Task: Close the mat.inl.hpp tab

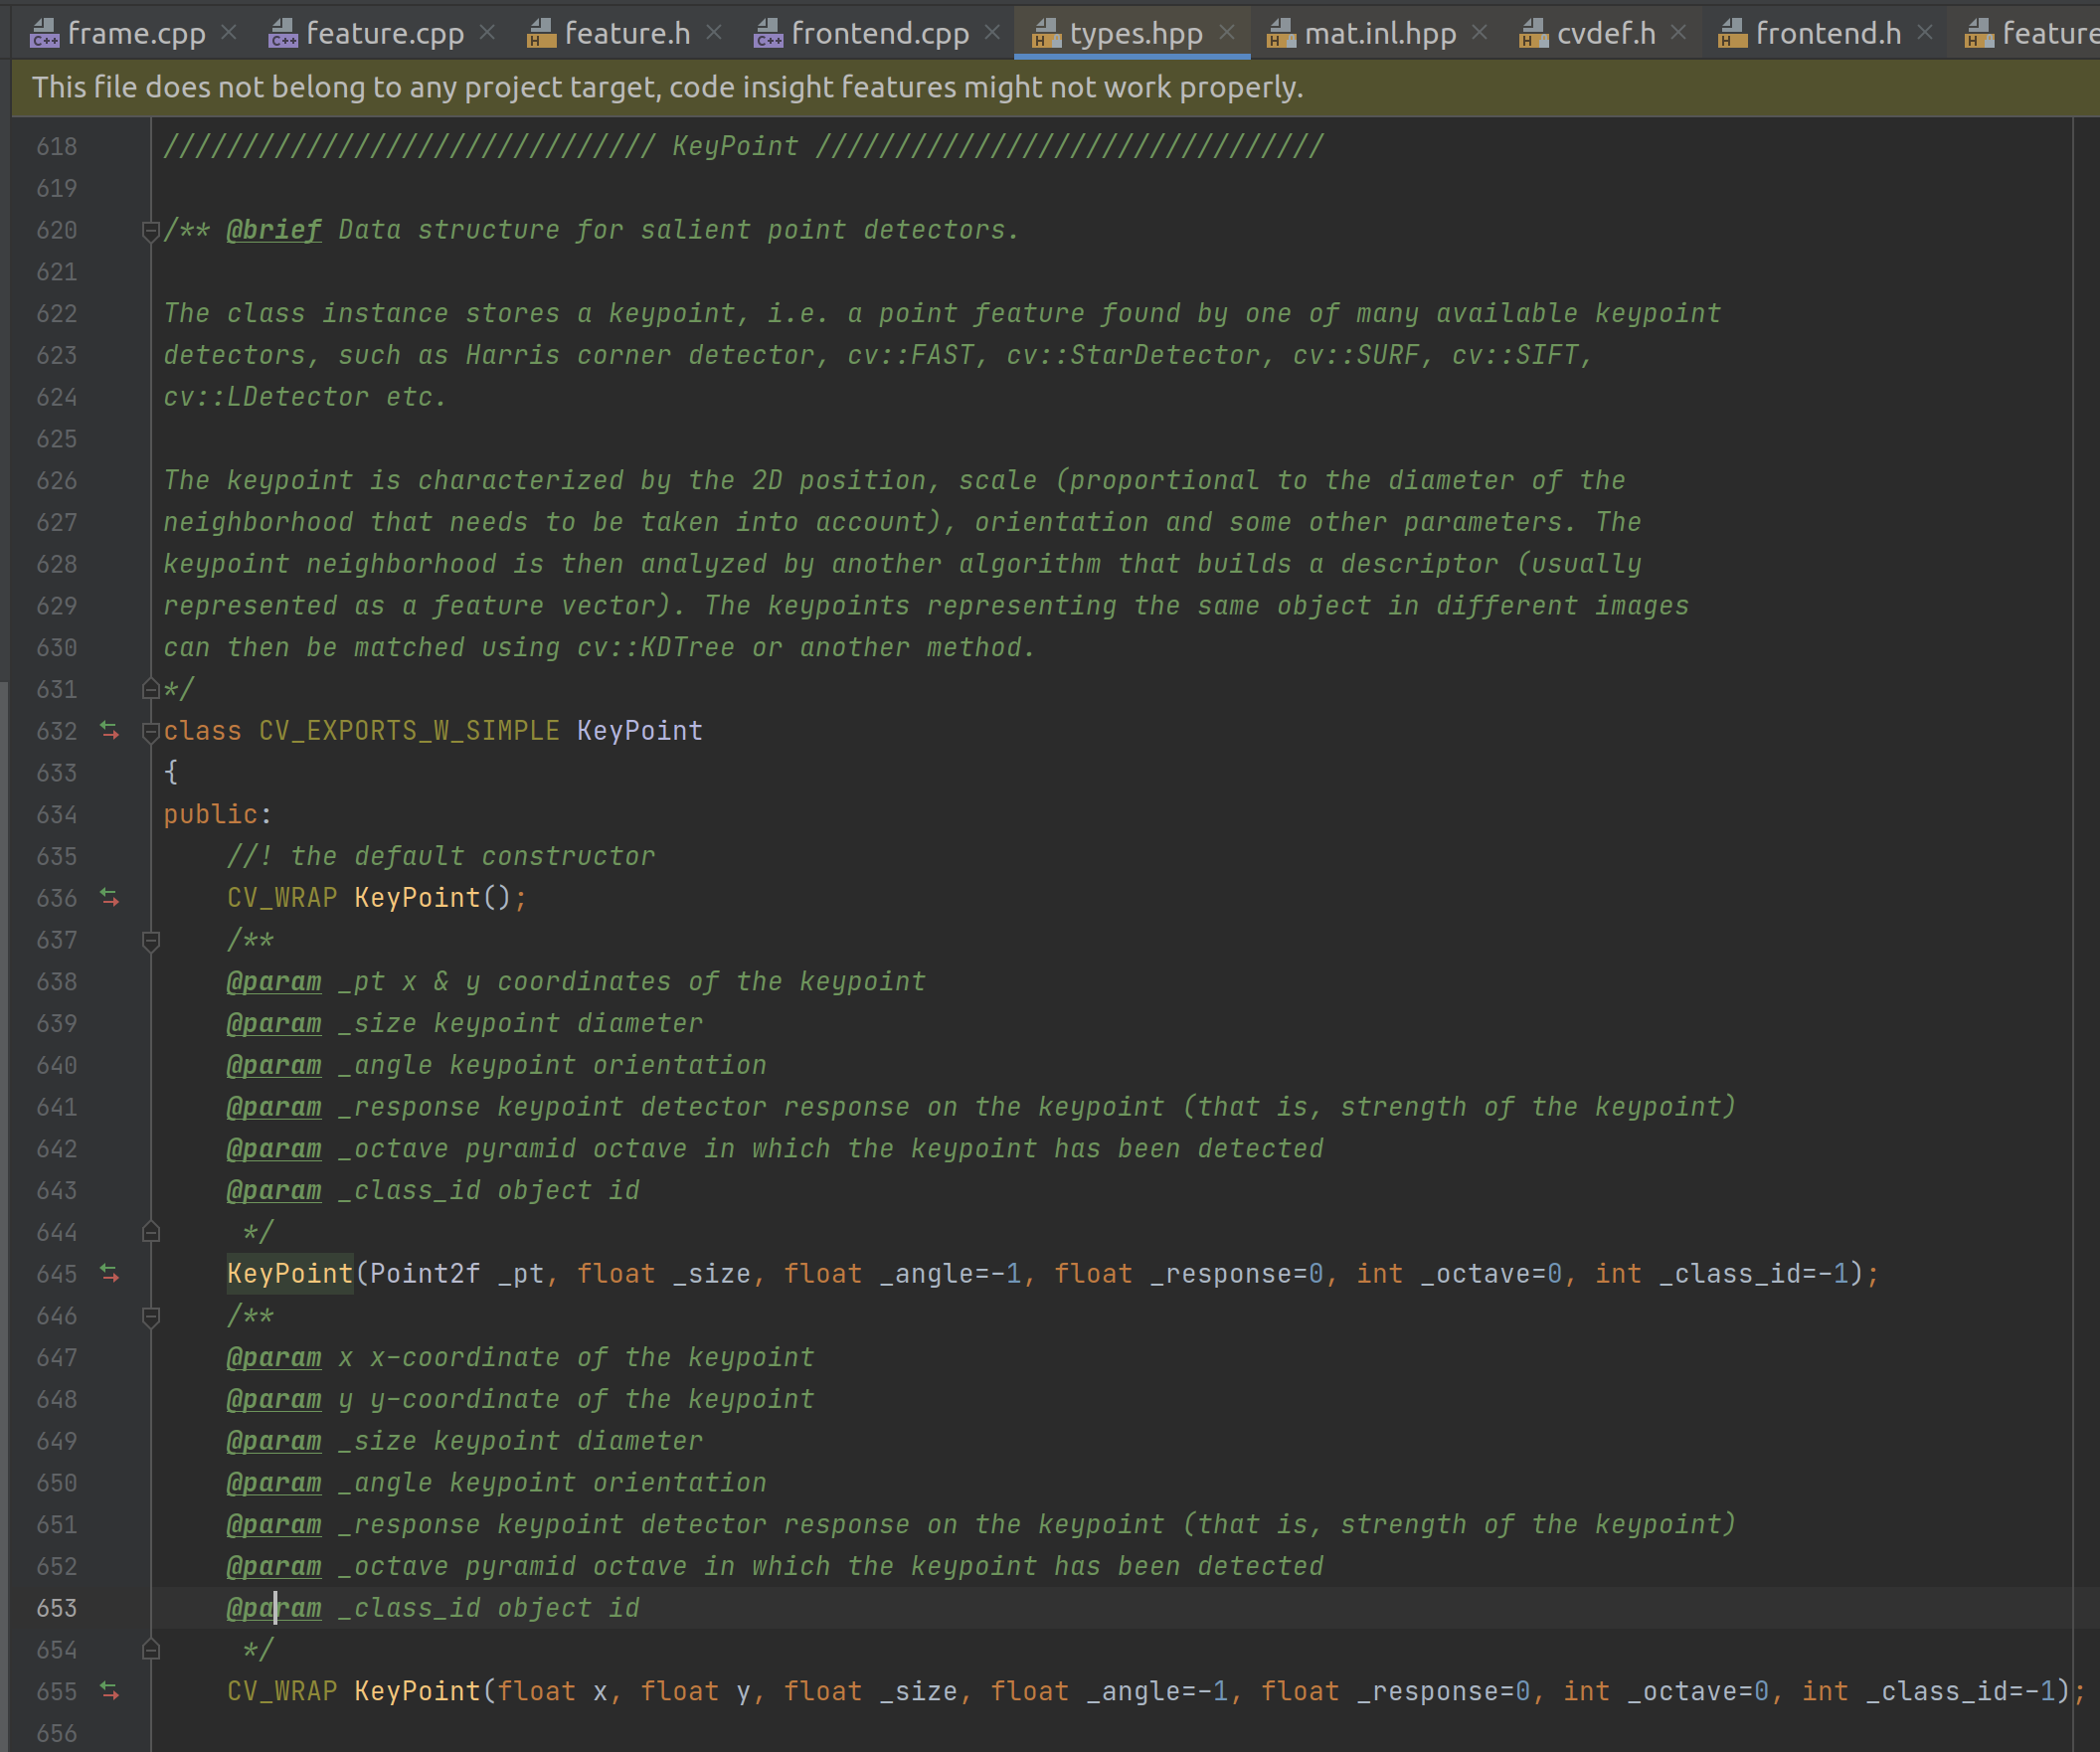Action: click(1480, 33)
